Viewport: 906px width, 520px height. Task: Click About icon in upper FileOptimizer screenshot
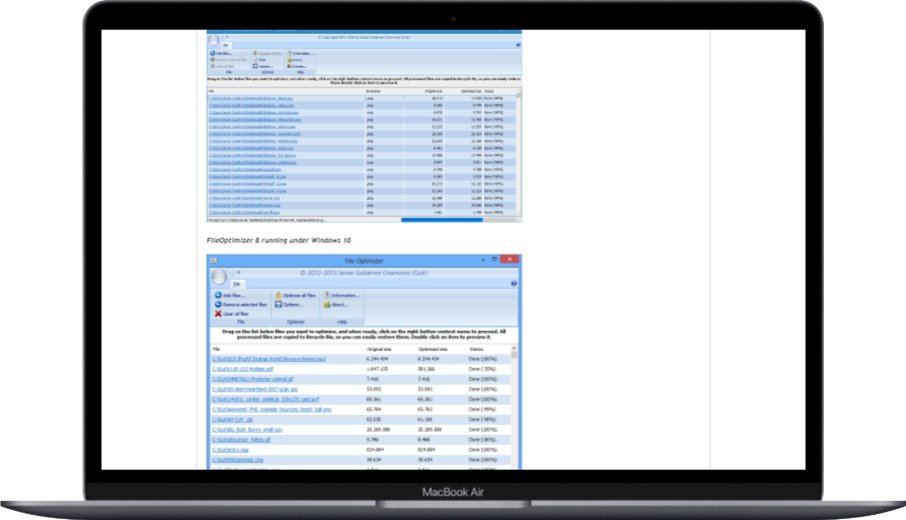pyautogui.click(x=289, y=60)
